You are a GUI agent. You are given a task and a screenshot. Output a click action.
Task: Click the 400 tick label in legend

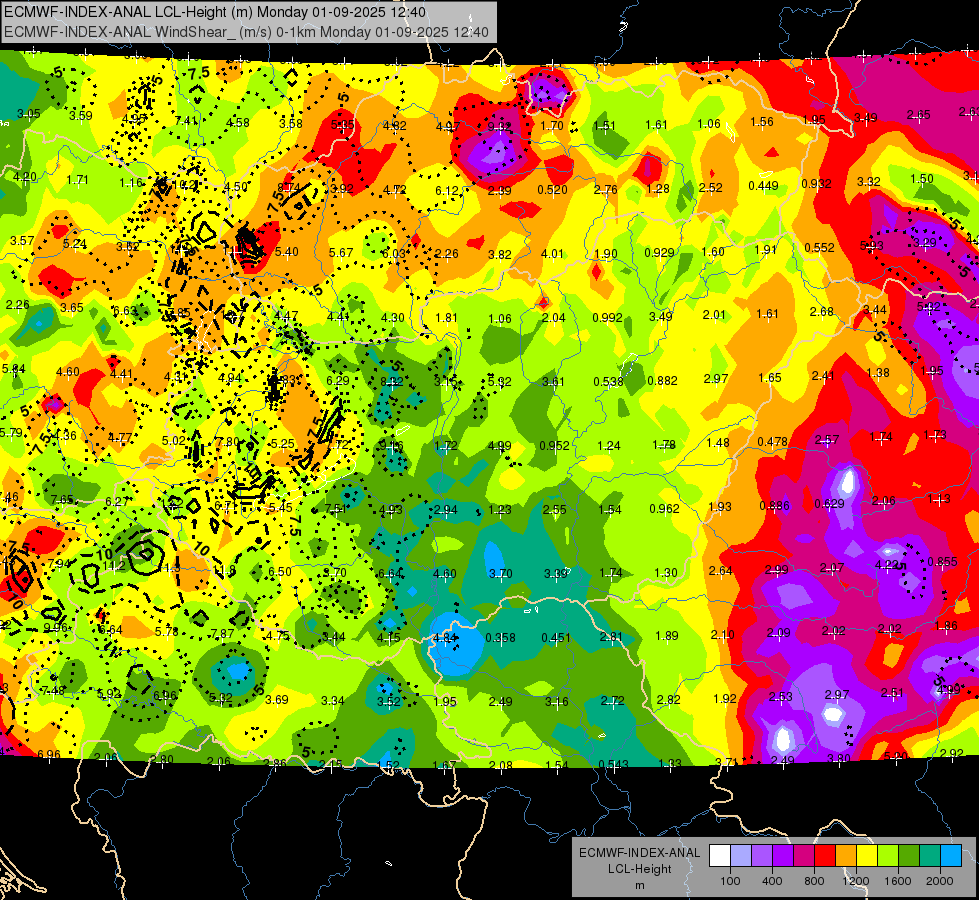tap(772, 881)
